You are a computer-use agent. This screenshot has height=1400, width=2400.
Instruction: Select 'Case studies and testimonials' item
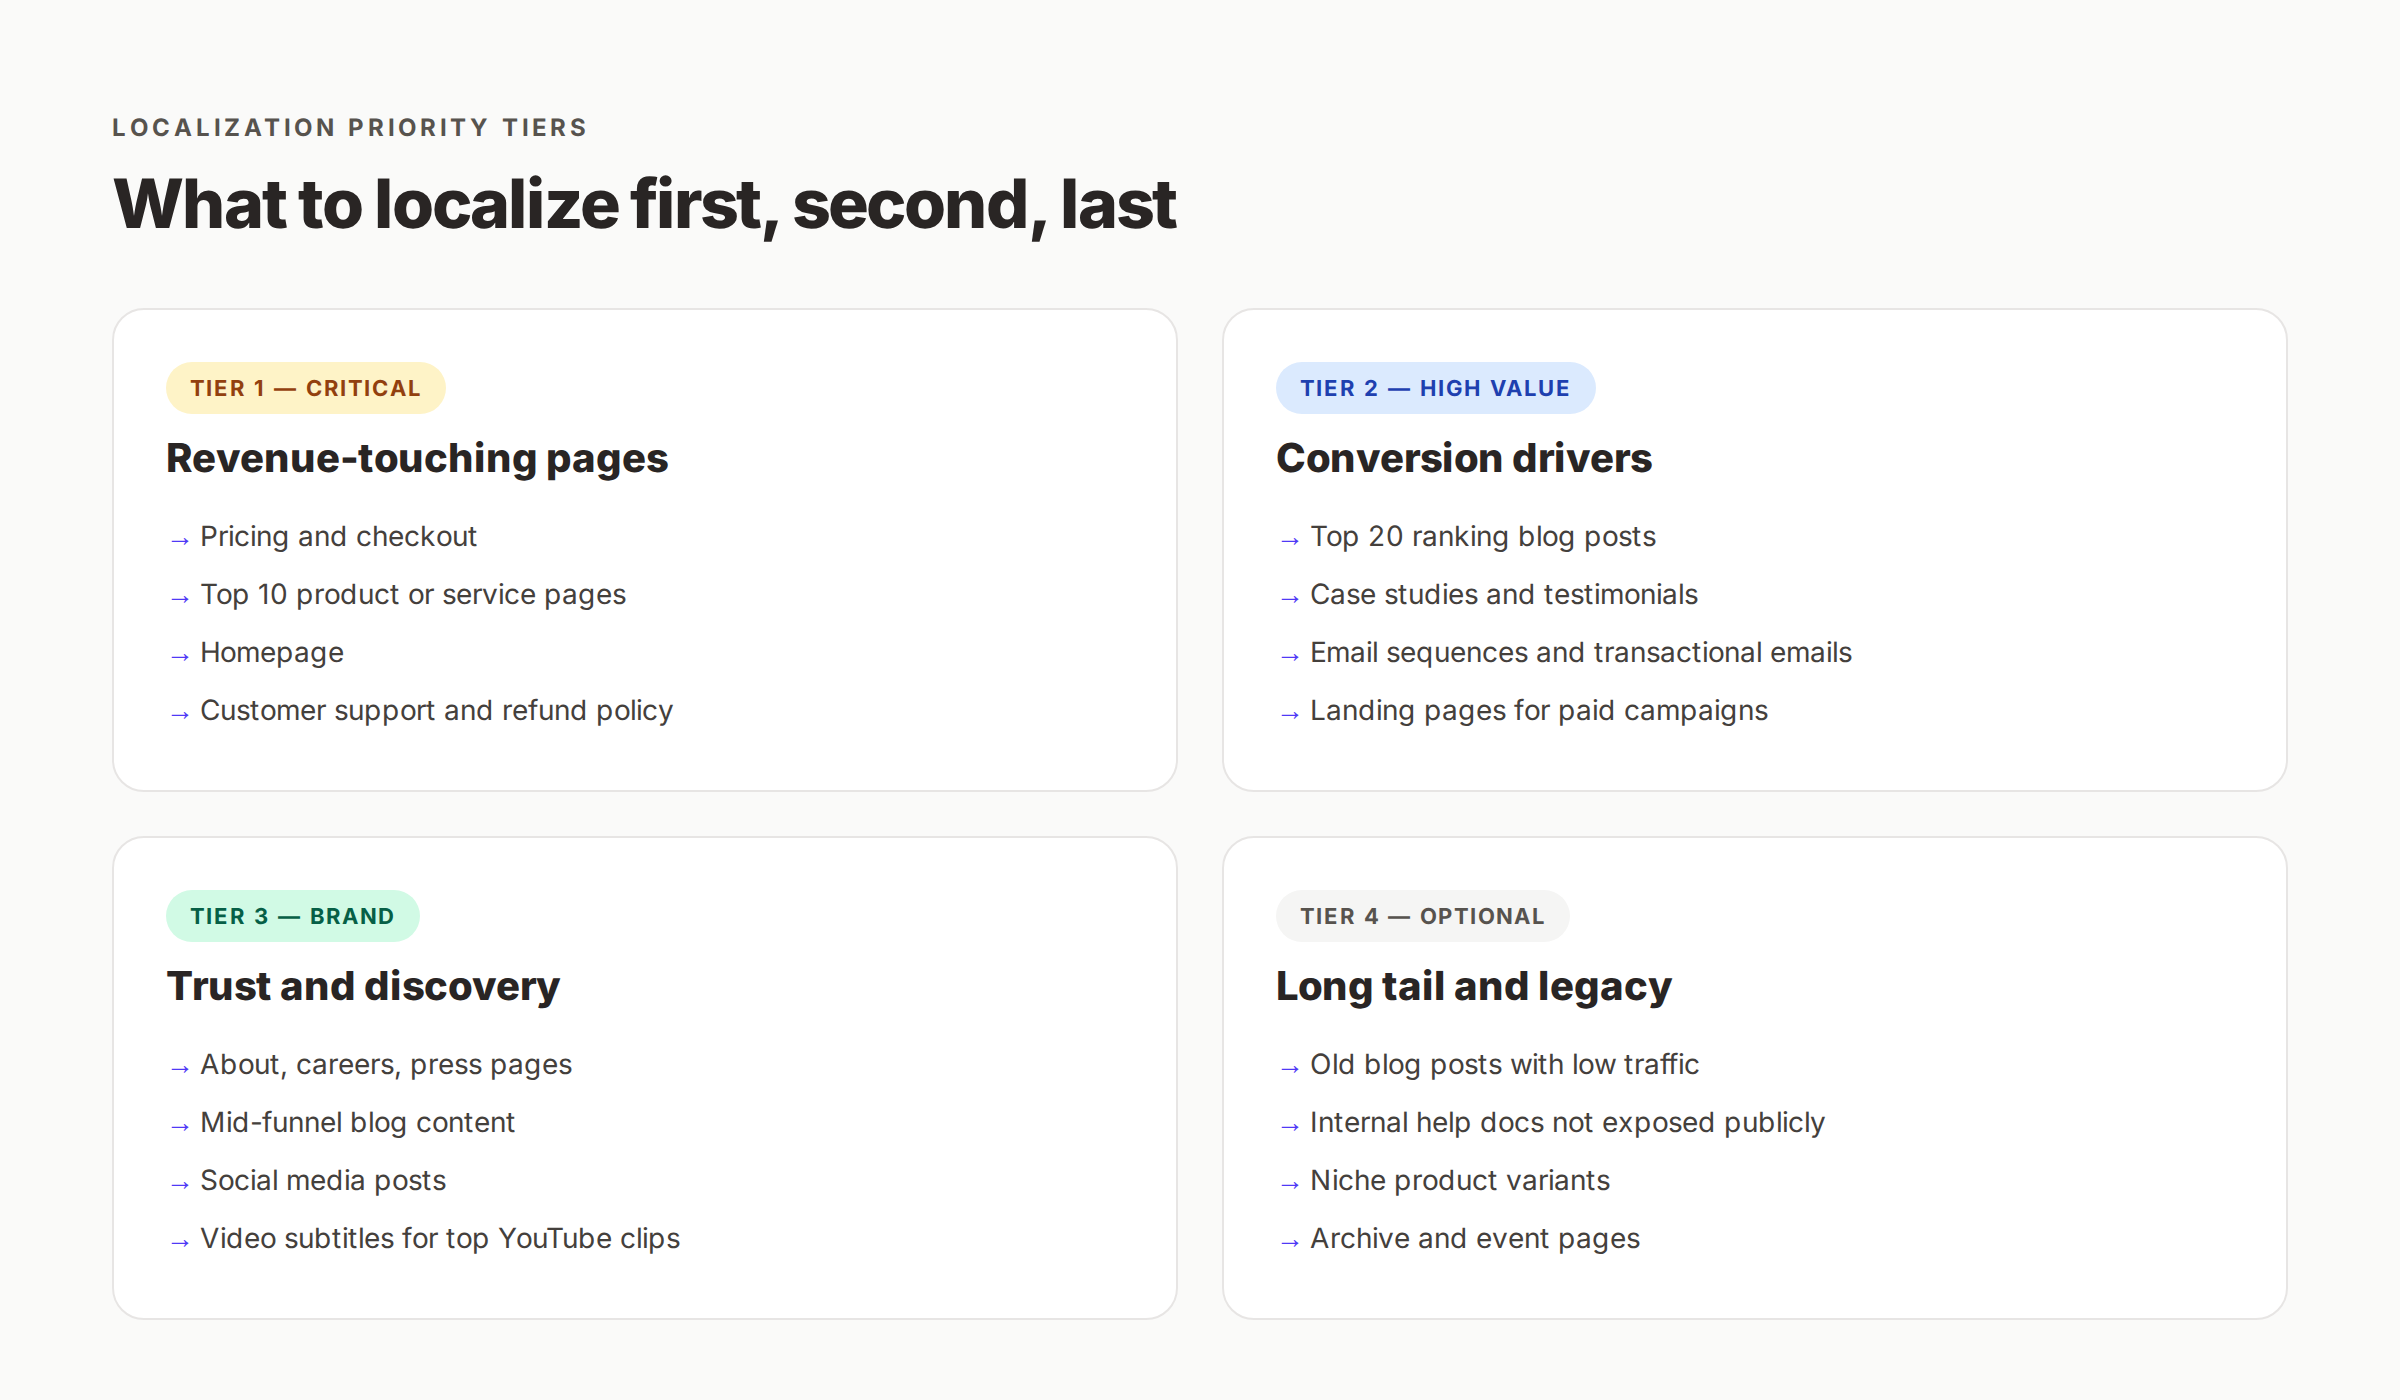pos(1504,595)
